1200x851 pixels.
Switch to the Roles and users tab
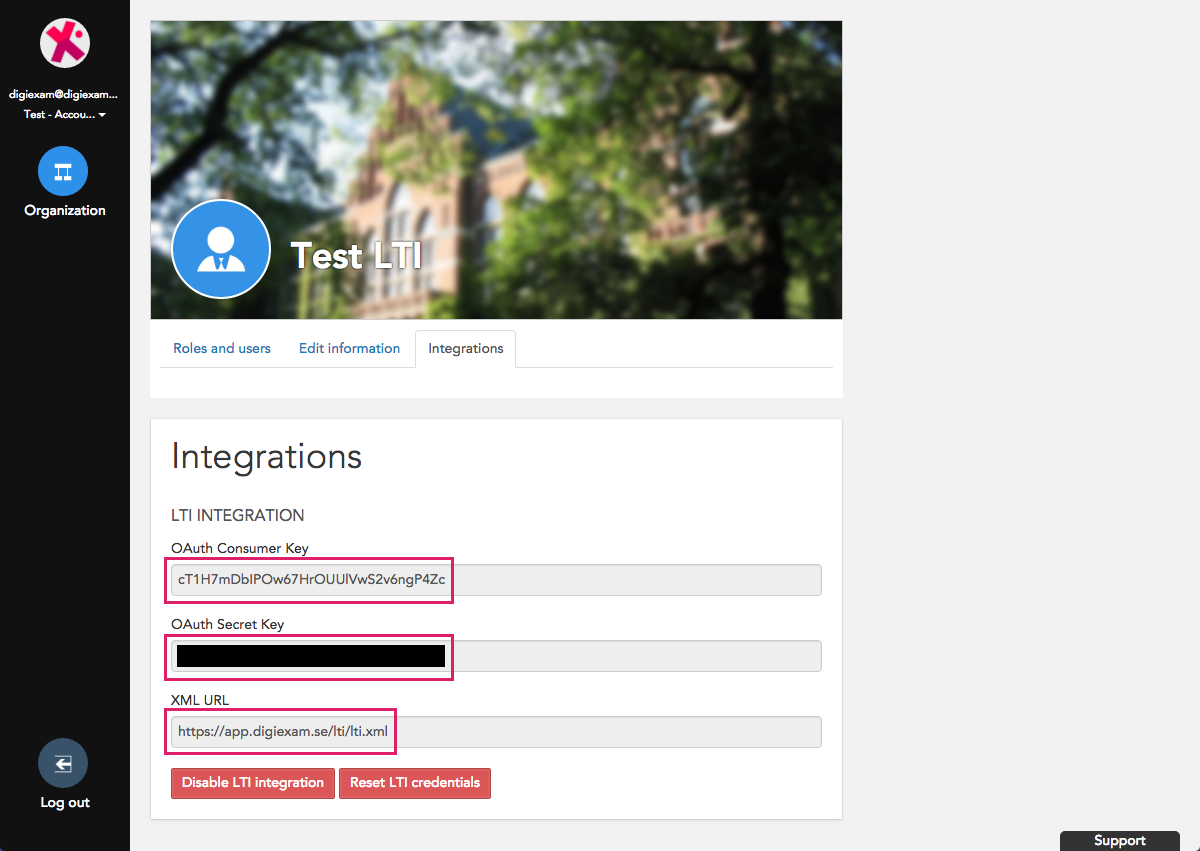point(222,348)
